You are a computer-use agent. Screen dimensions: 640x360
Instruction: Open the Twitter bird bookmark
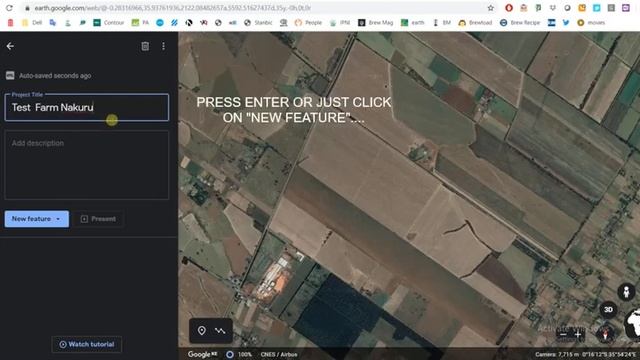point(566,23)
